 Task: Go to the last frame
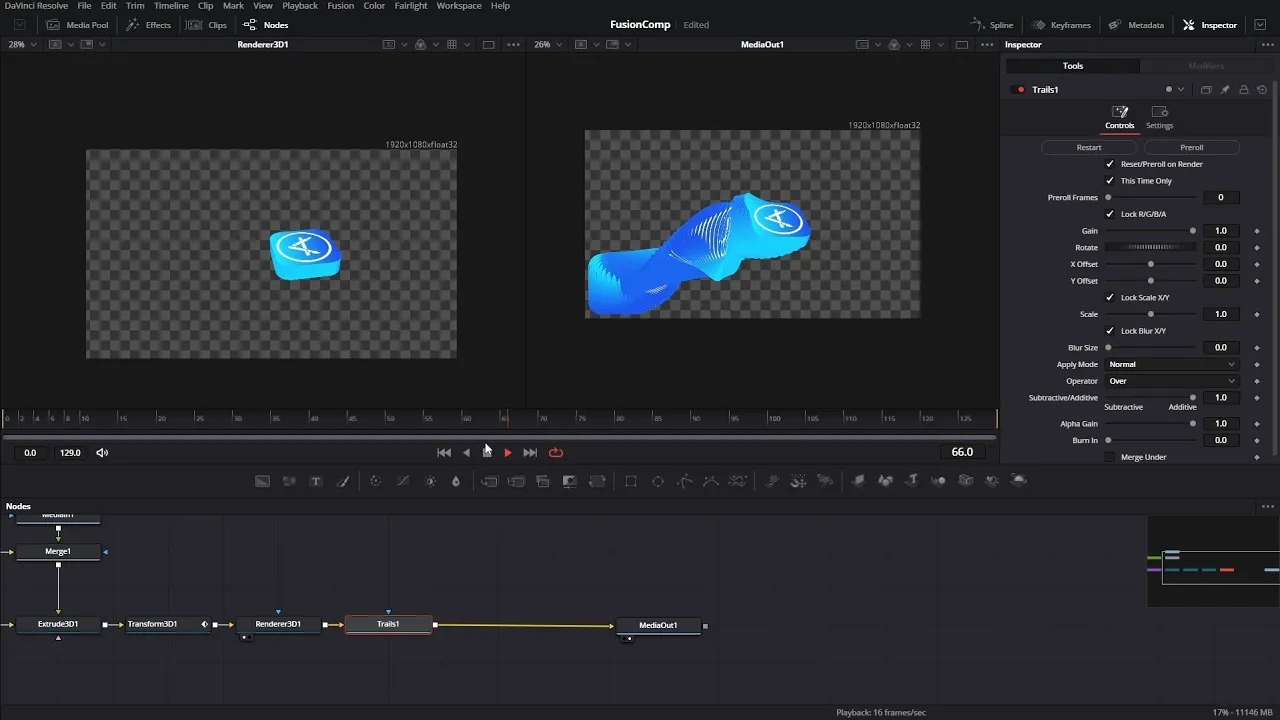tap(530, 453)
